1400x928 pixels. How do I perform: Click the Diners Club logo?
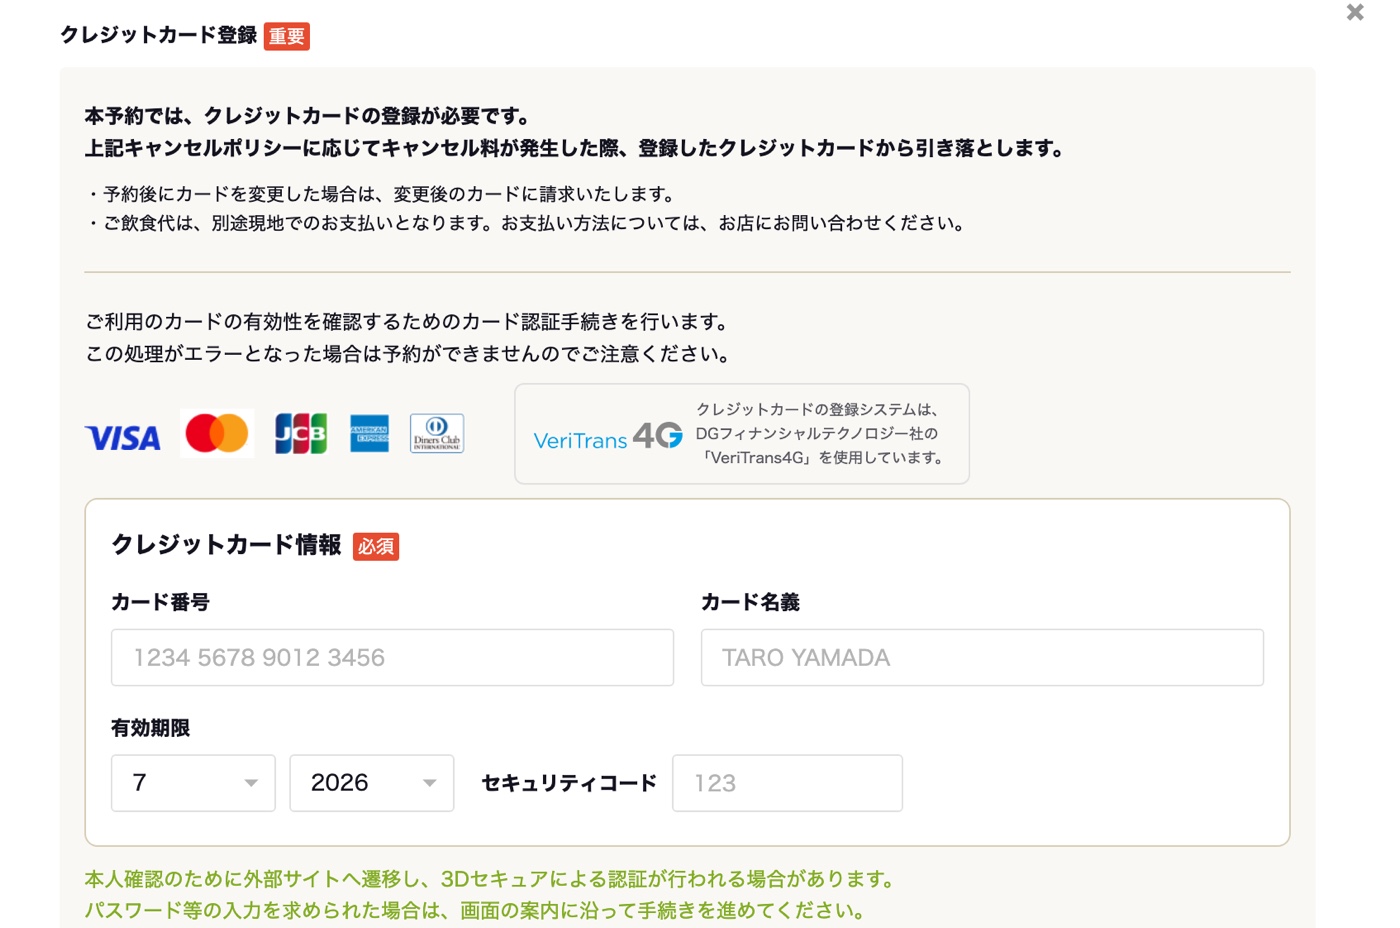point(437,433)
